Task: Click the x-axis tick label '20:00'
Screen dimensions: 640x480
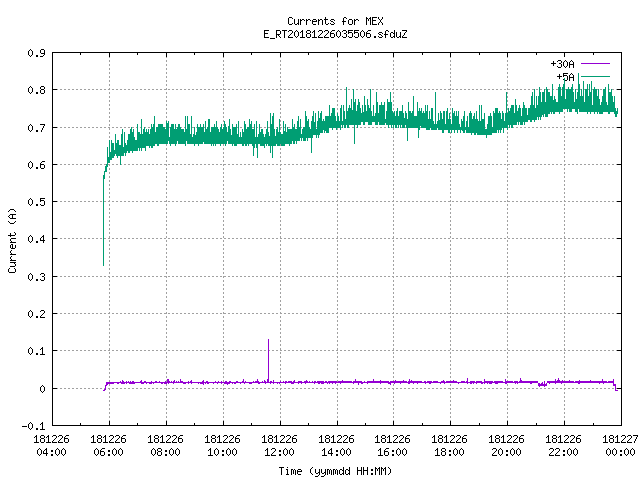Action: (507, 452)
